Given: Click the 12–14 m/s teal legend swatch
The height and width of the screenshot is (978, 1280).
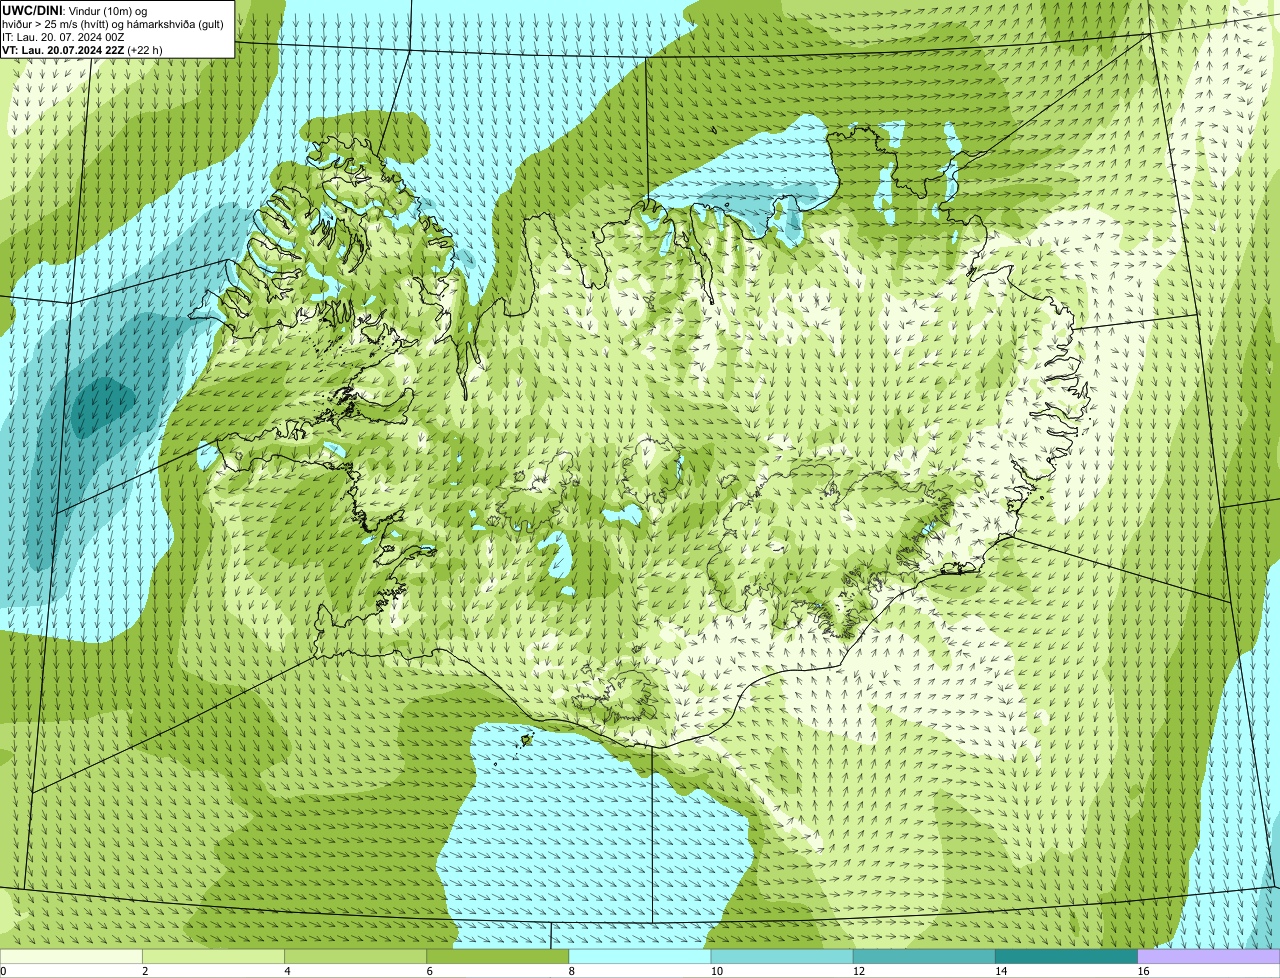Looking at the screenshot, I should click(924, 956).
